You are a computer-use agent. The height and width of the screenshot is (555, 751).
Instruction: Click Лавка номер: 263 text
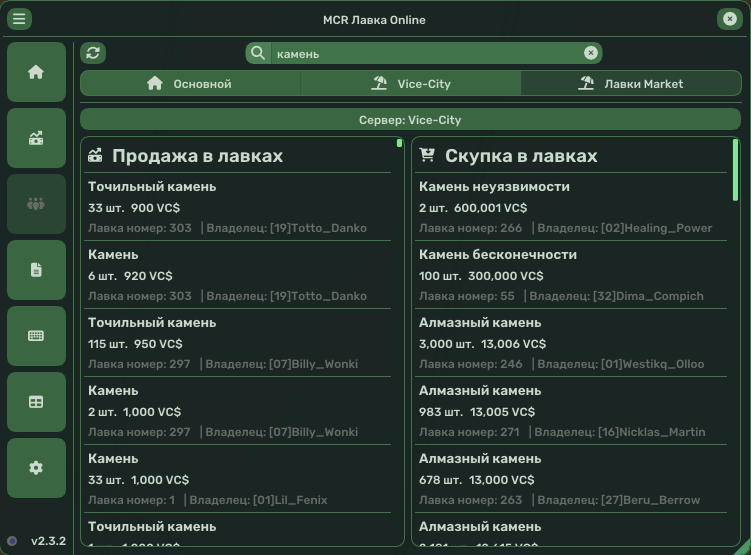(x=470, y=500)
